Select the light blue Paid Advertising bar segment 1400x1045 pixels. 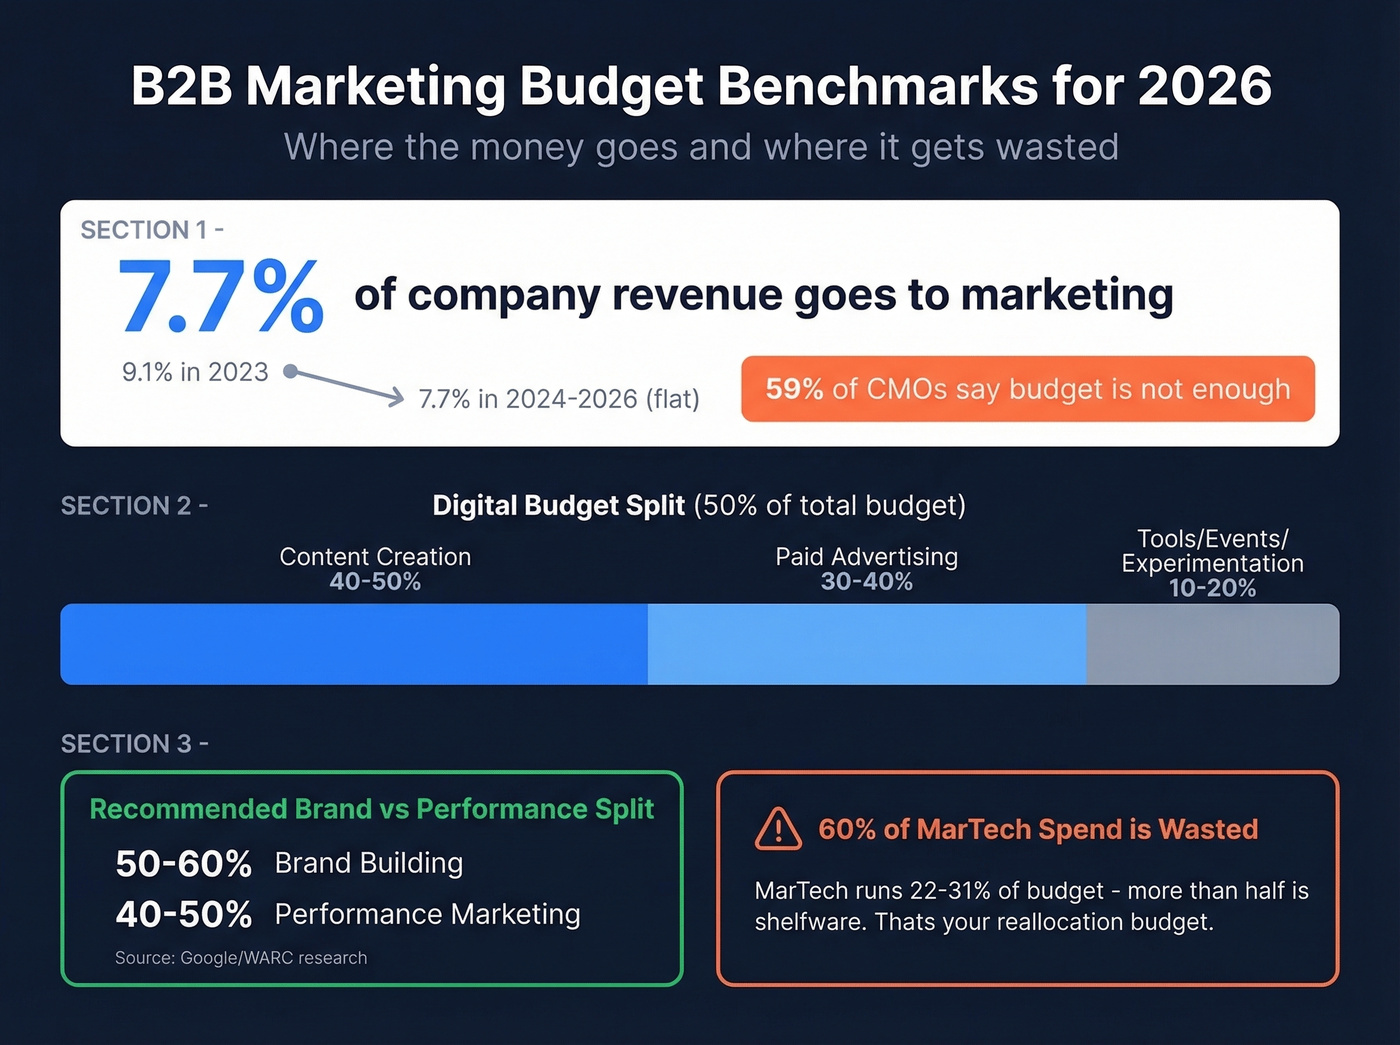866,644
